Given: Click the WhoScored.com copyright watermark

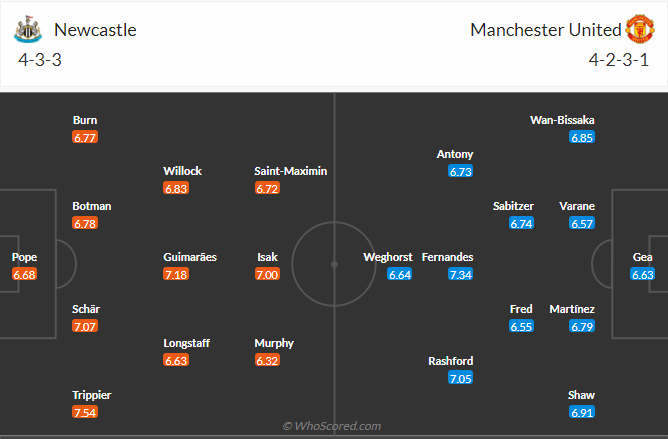Looking at the screenshot, I should (331, 426).
